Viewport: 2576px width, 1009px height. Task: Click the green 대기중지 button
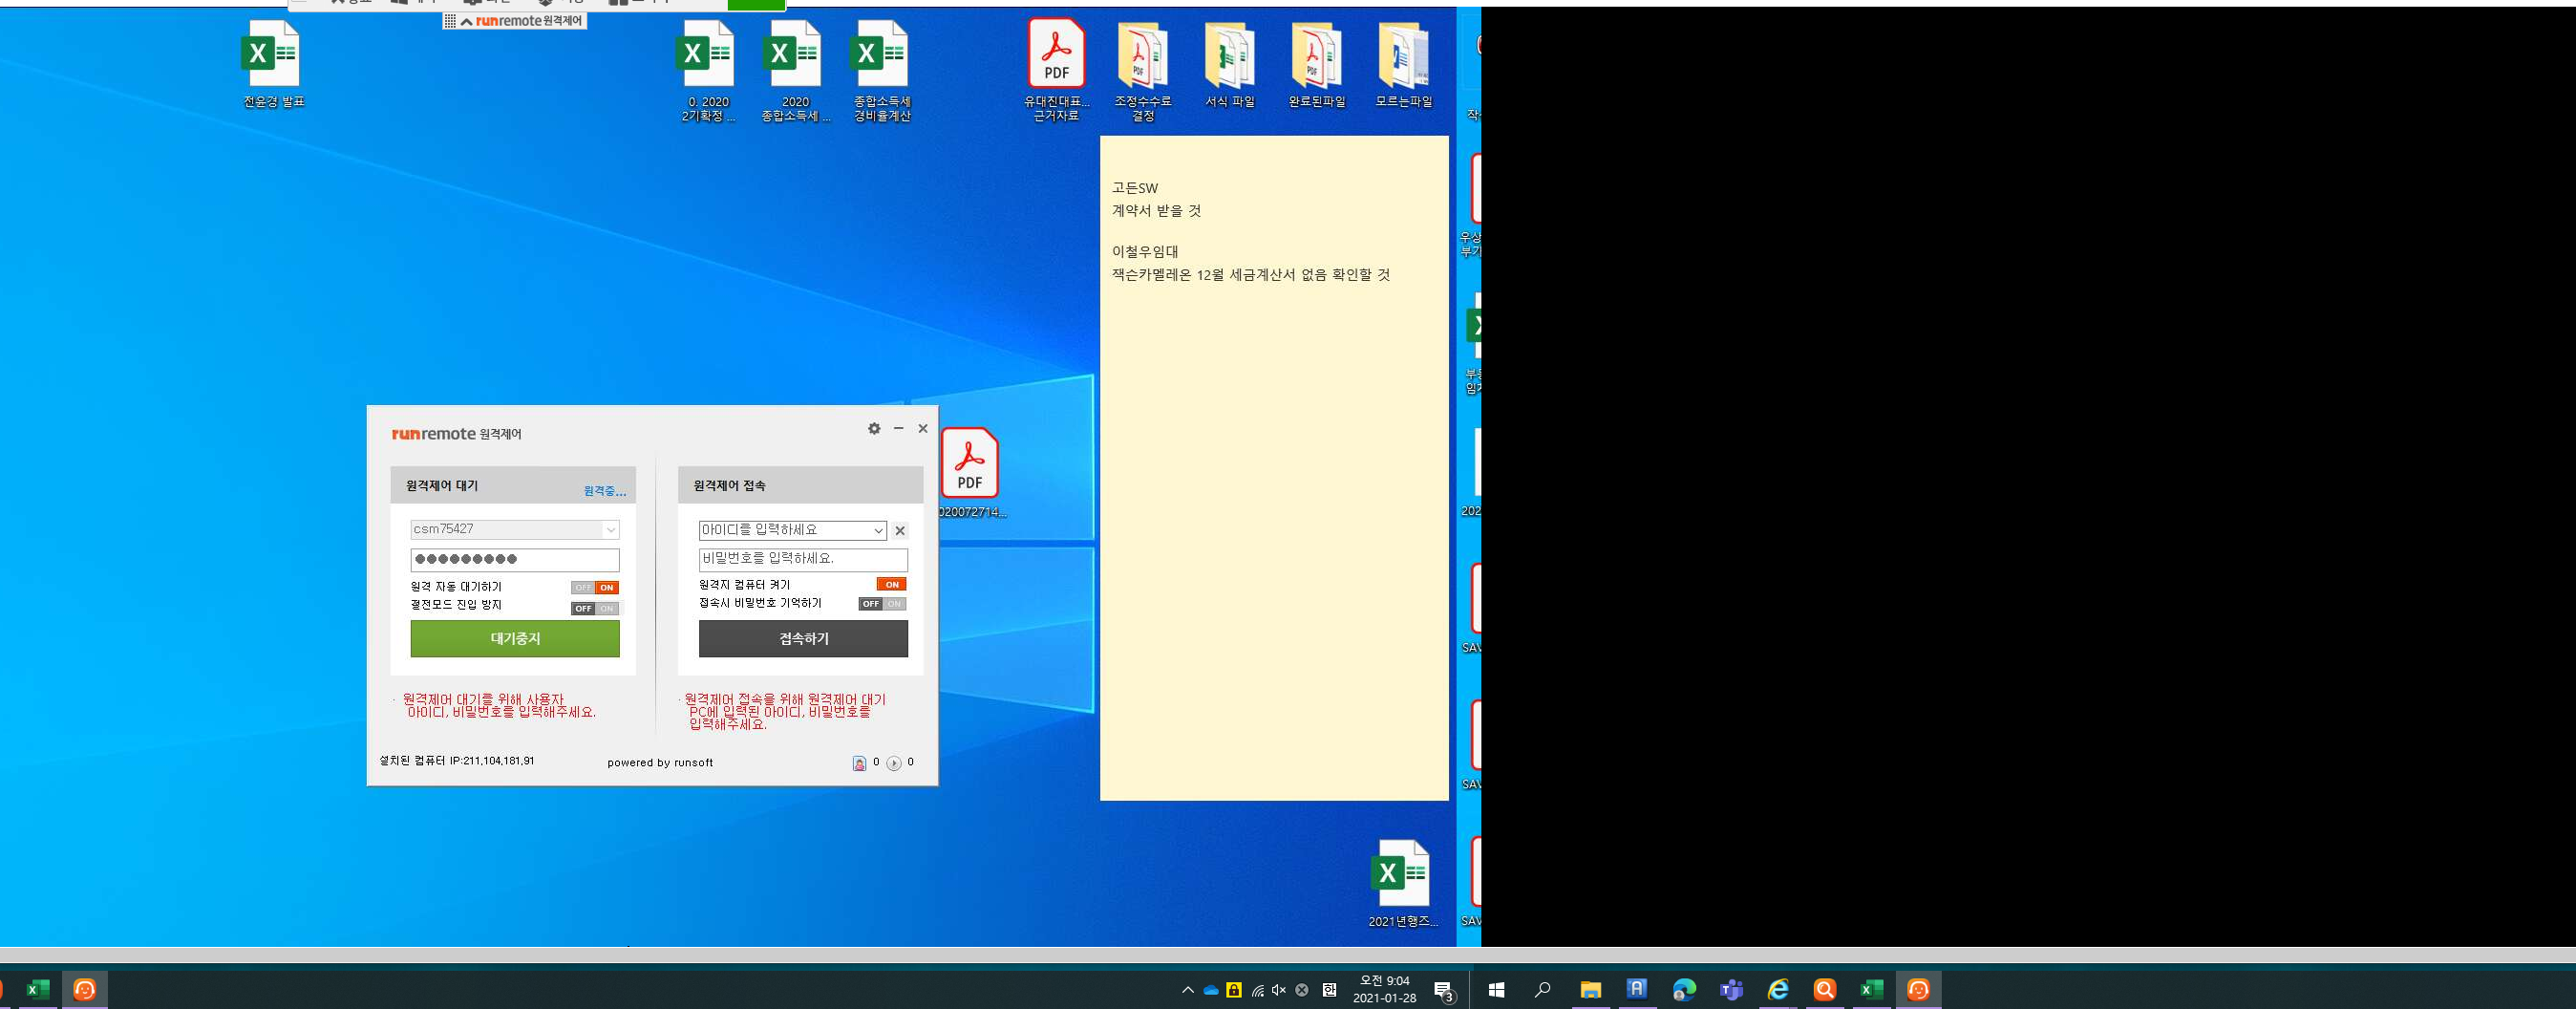click(x=515, y=638)
